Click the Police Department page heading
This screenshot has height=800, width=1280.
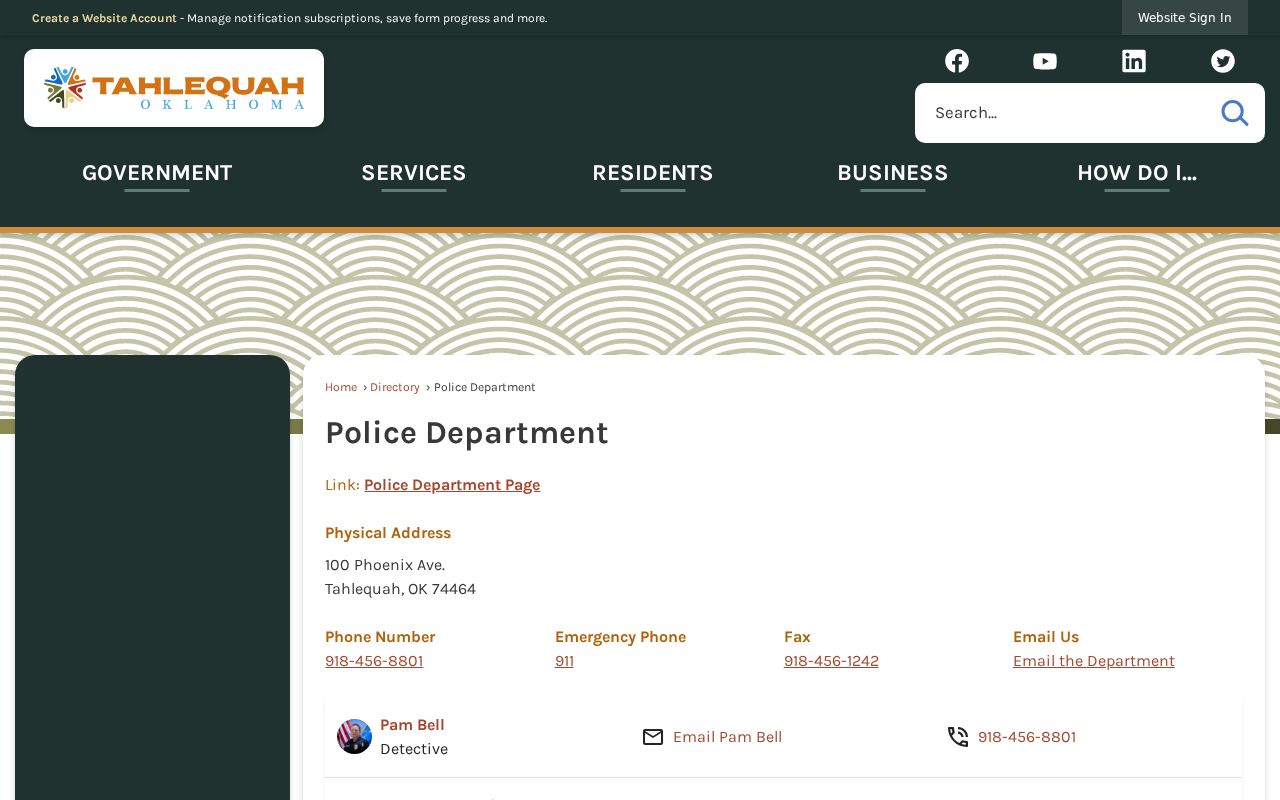467,433
